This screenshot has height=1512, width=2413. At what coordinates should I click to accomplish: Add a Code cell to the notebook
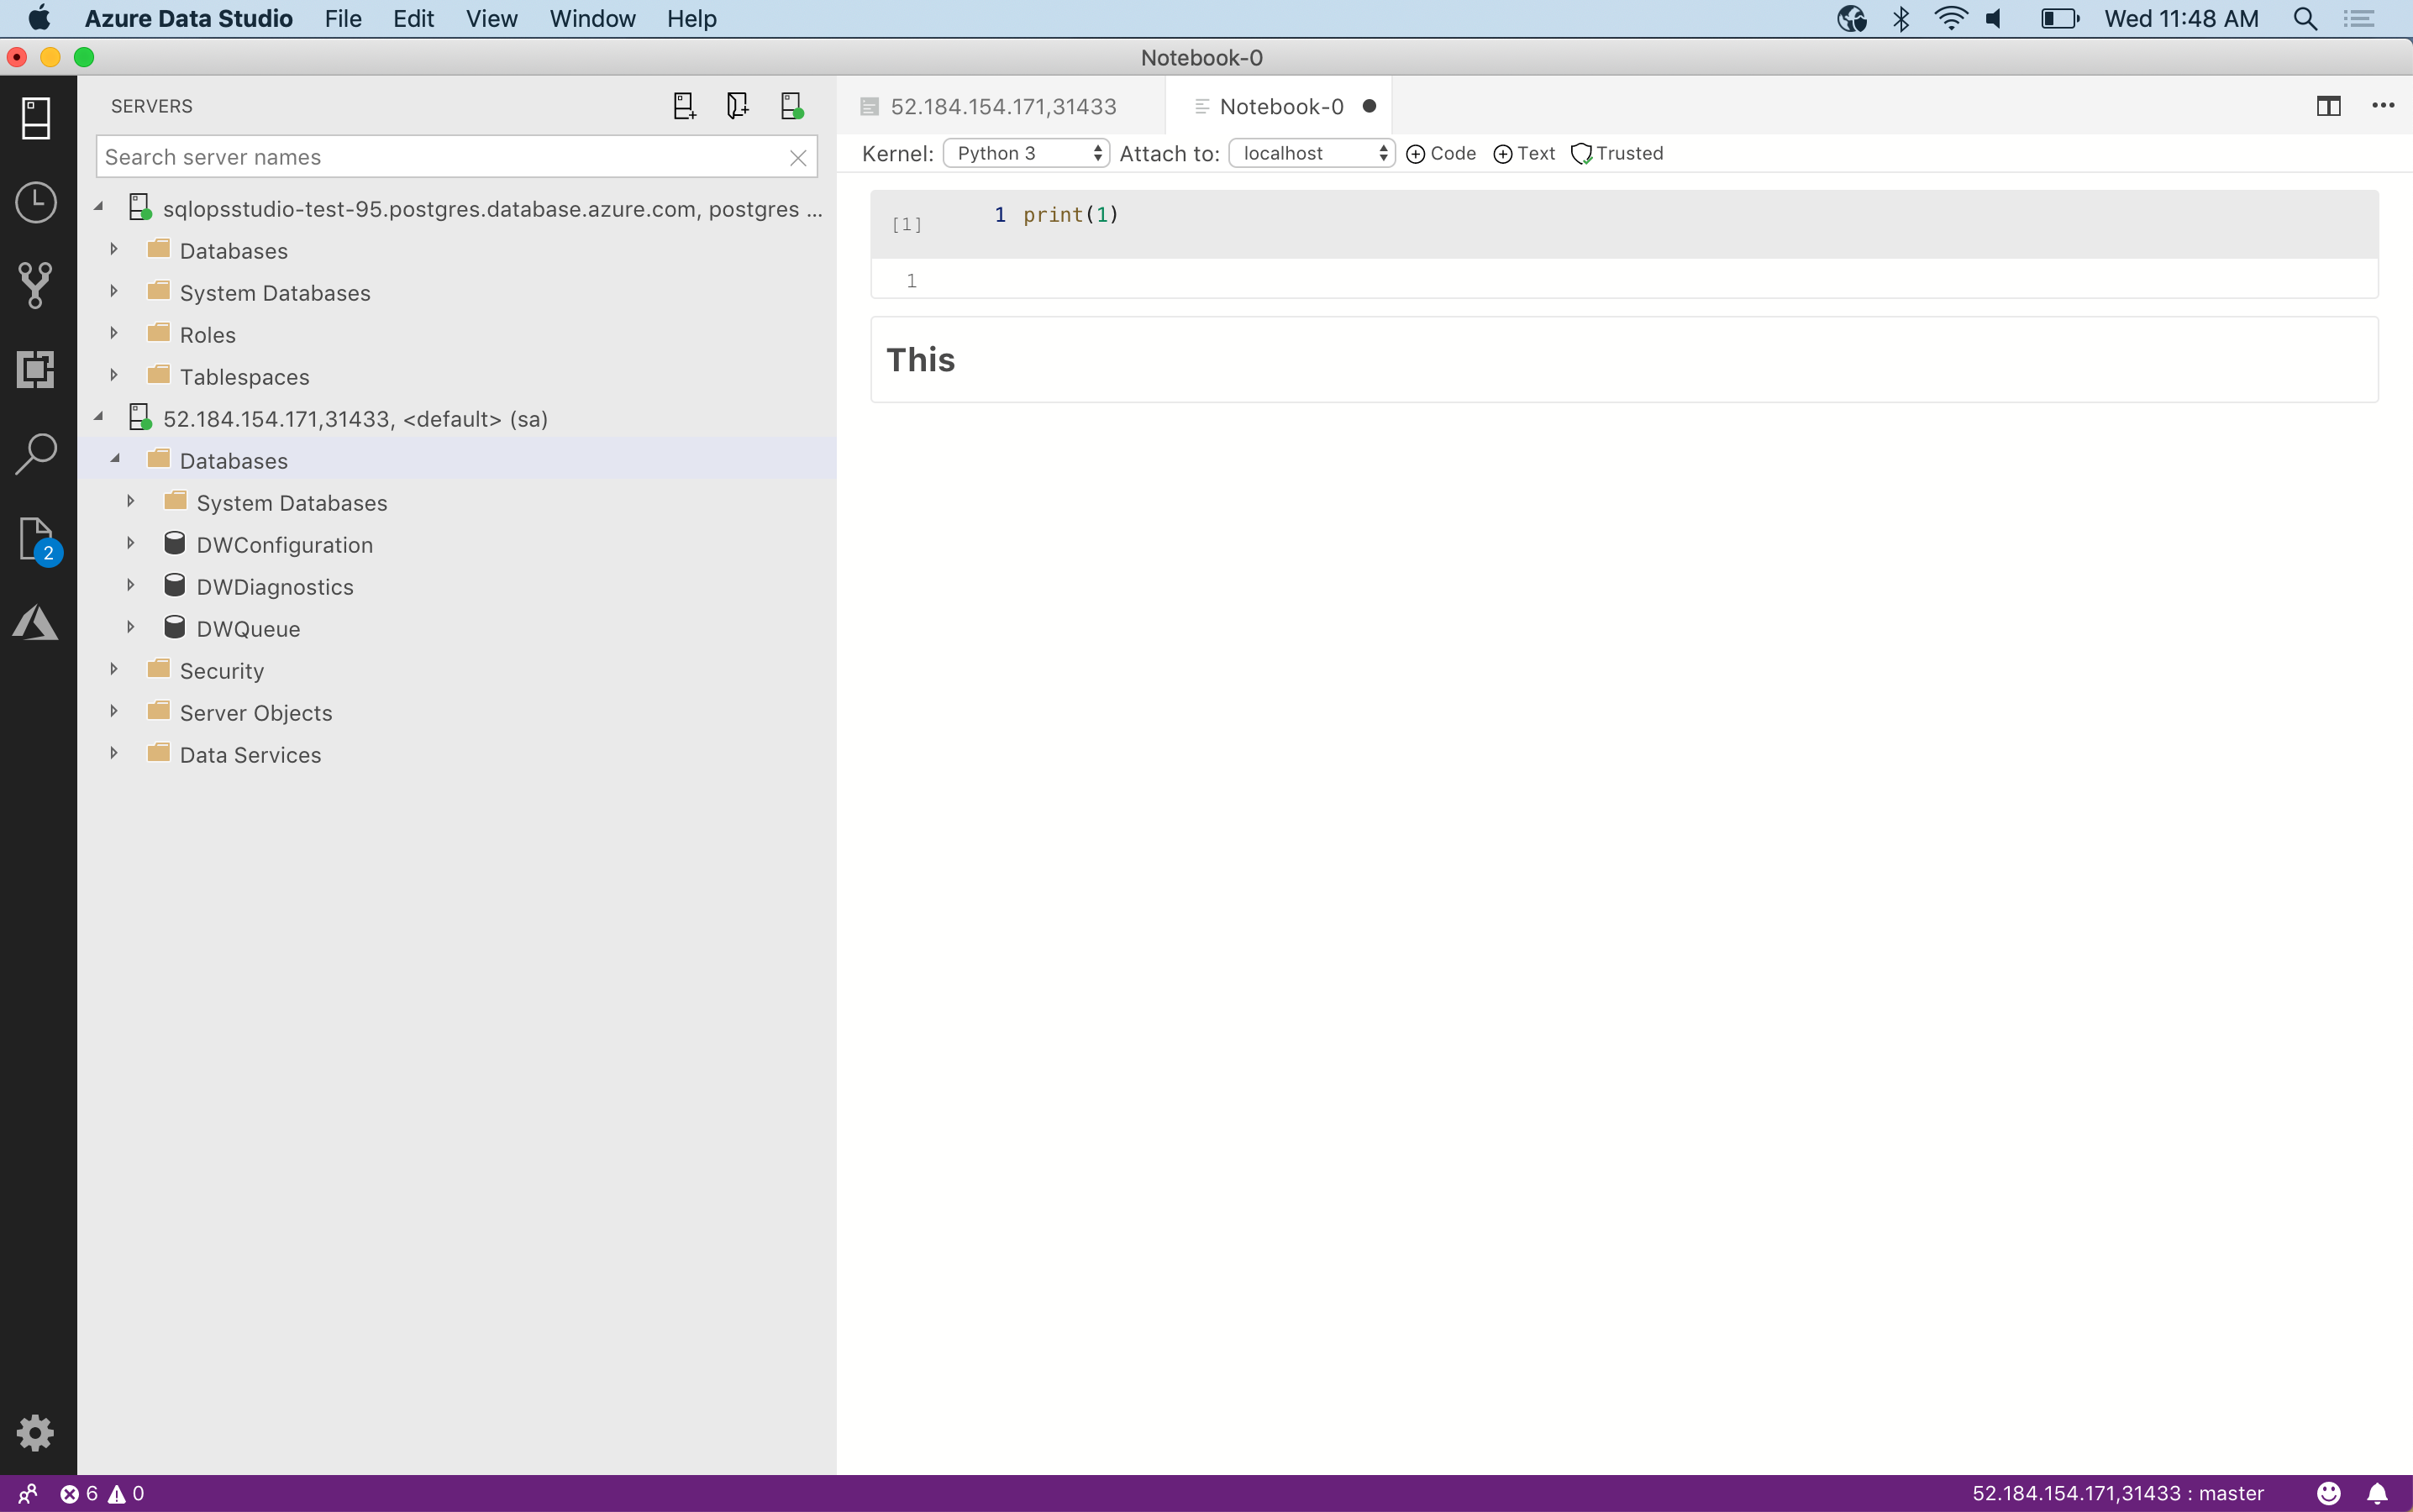(x=1440, y=153)
